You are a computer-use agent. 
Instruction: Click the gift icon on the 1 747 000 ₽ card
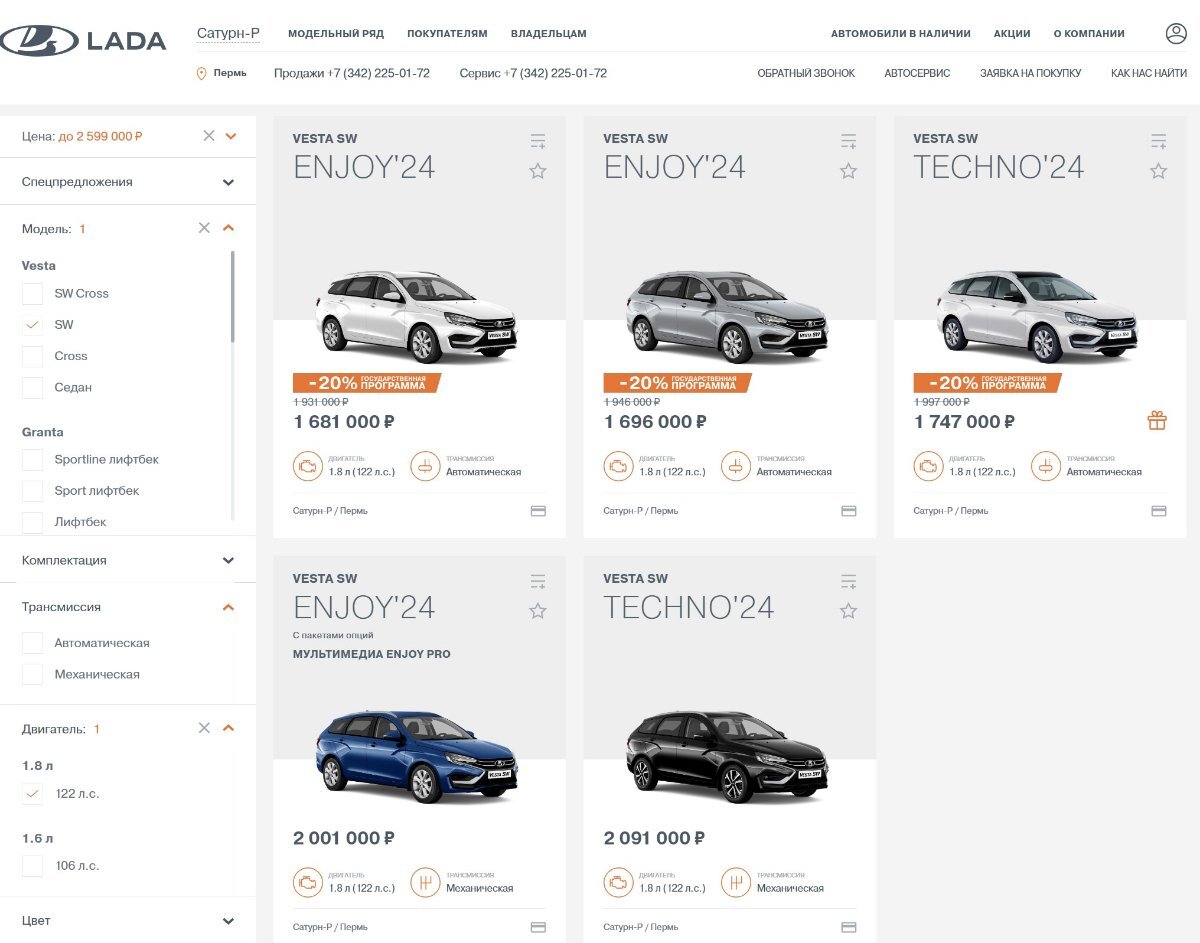tap(1157, 420)
